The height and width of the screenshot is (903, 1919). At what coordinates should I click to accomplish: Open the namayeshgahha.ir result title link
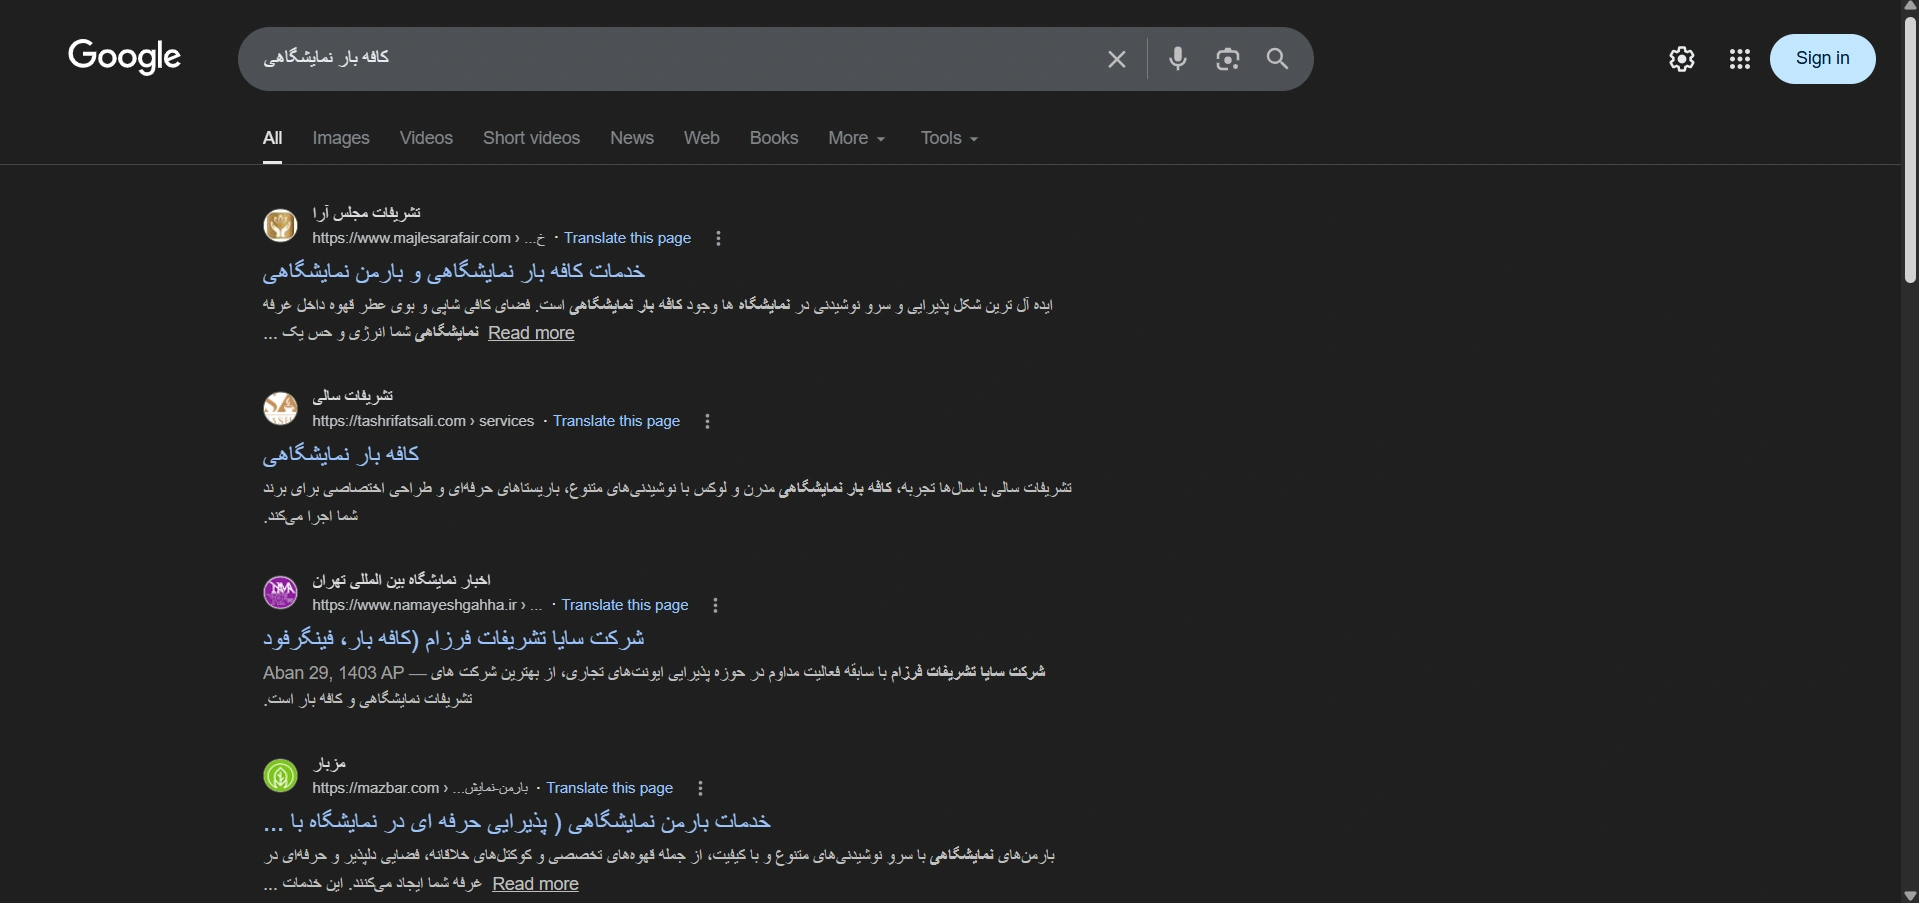coord(454,638)
